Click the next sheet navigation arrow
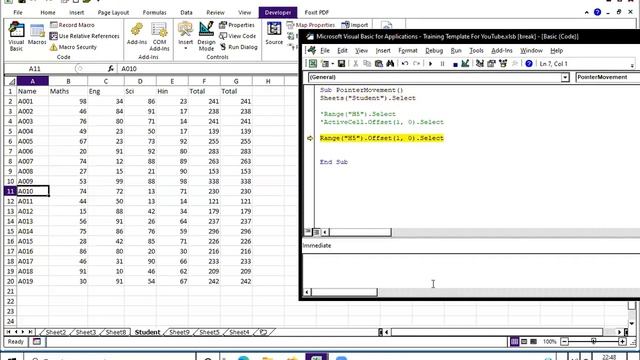 pos(22,332)
